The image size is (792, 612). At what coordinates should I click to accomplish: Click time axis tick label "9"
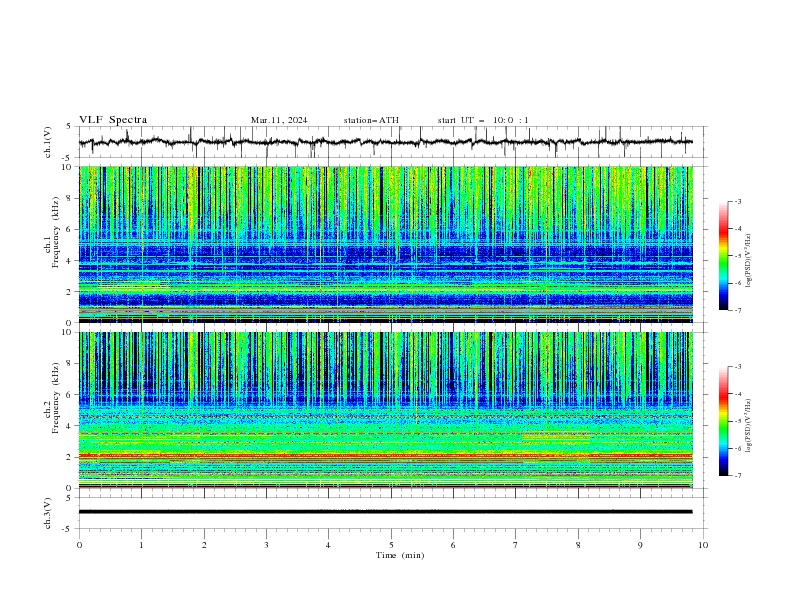pos(640,545)
